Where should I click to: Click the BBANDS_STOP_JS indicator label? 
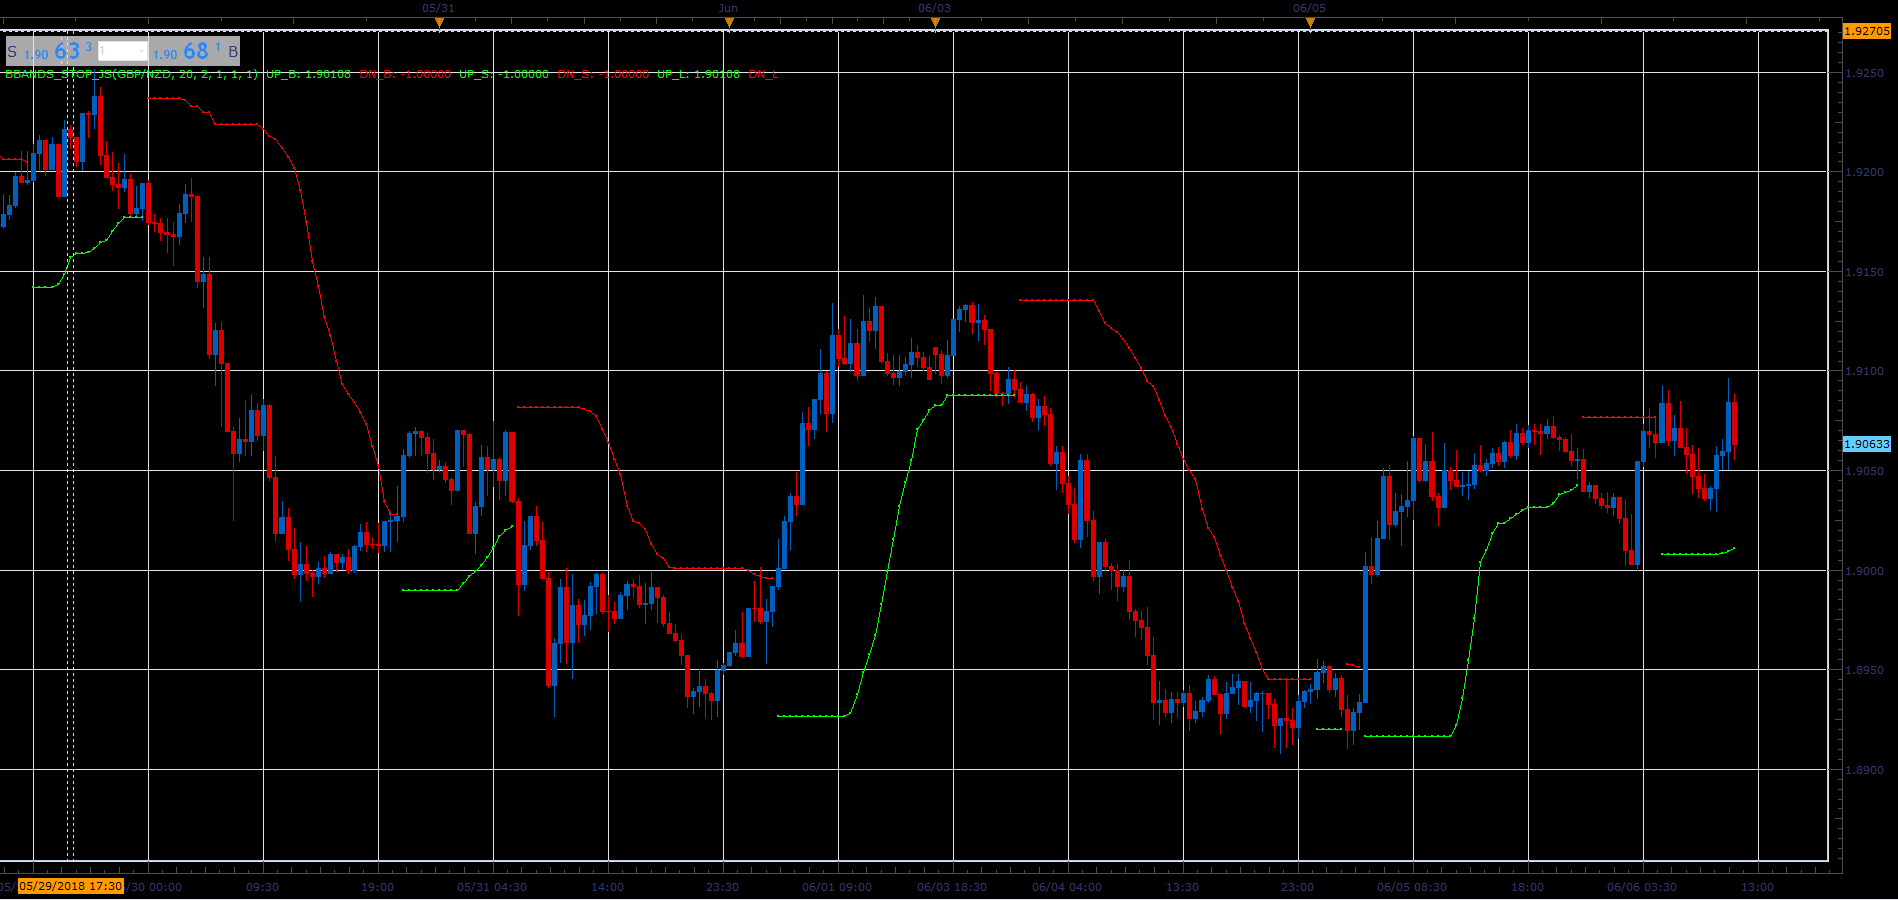click(x=132, y=74)
